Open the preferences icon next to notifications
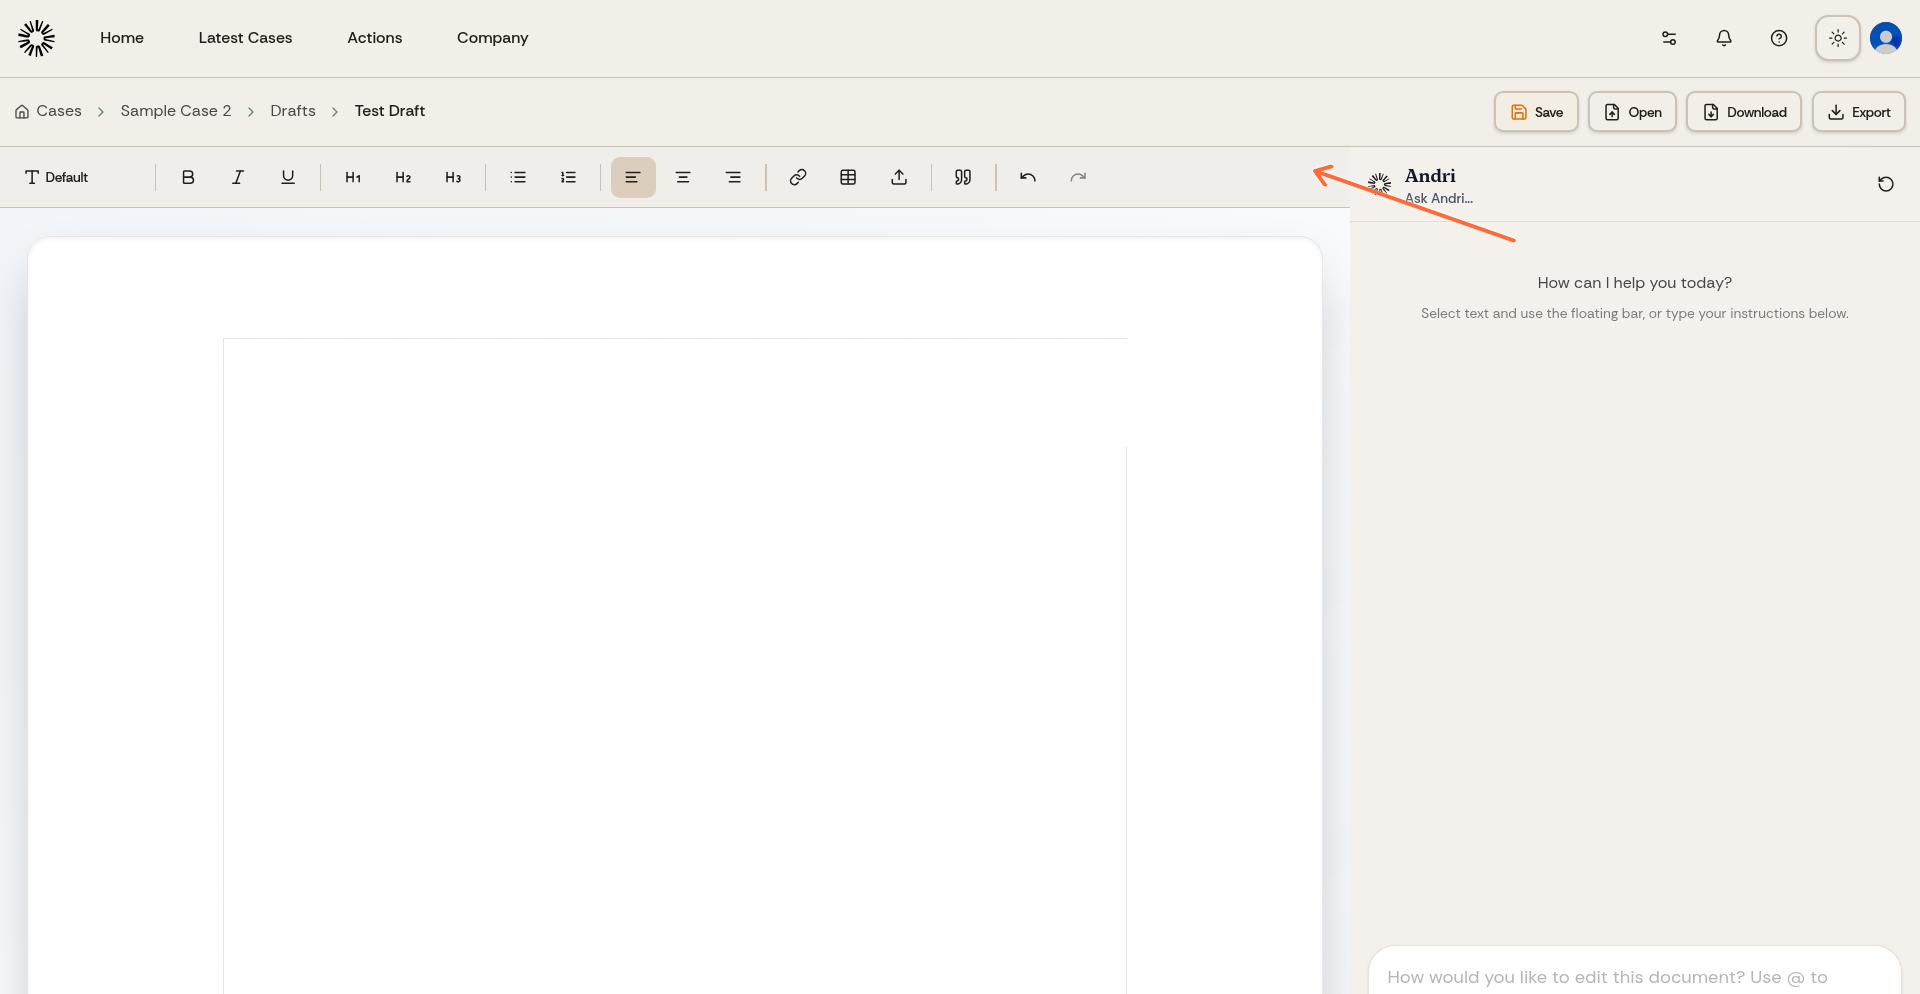This screenshot has height=994, width=1920. tap(1668, 38)
